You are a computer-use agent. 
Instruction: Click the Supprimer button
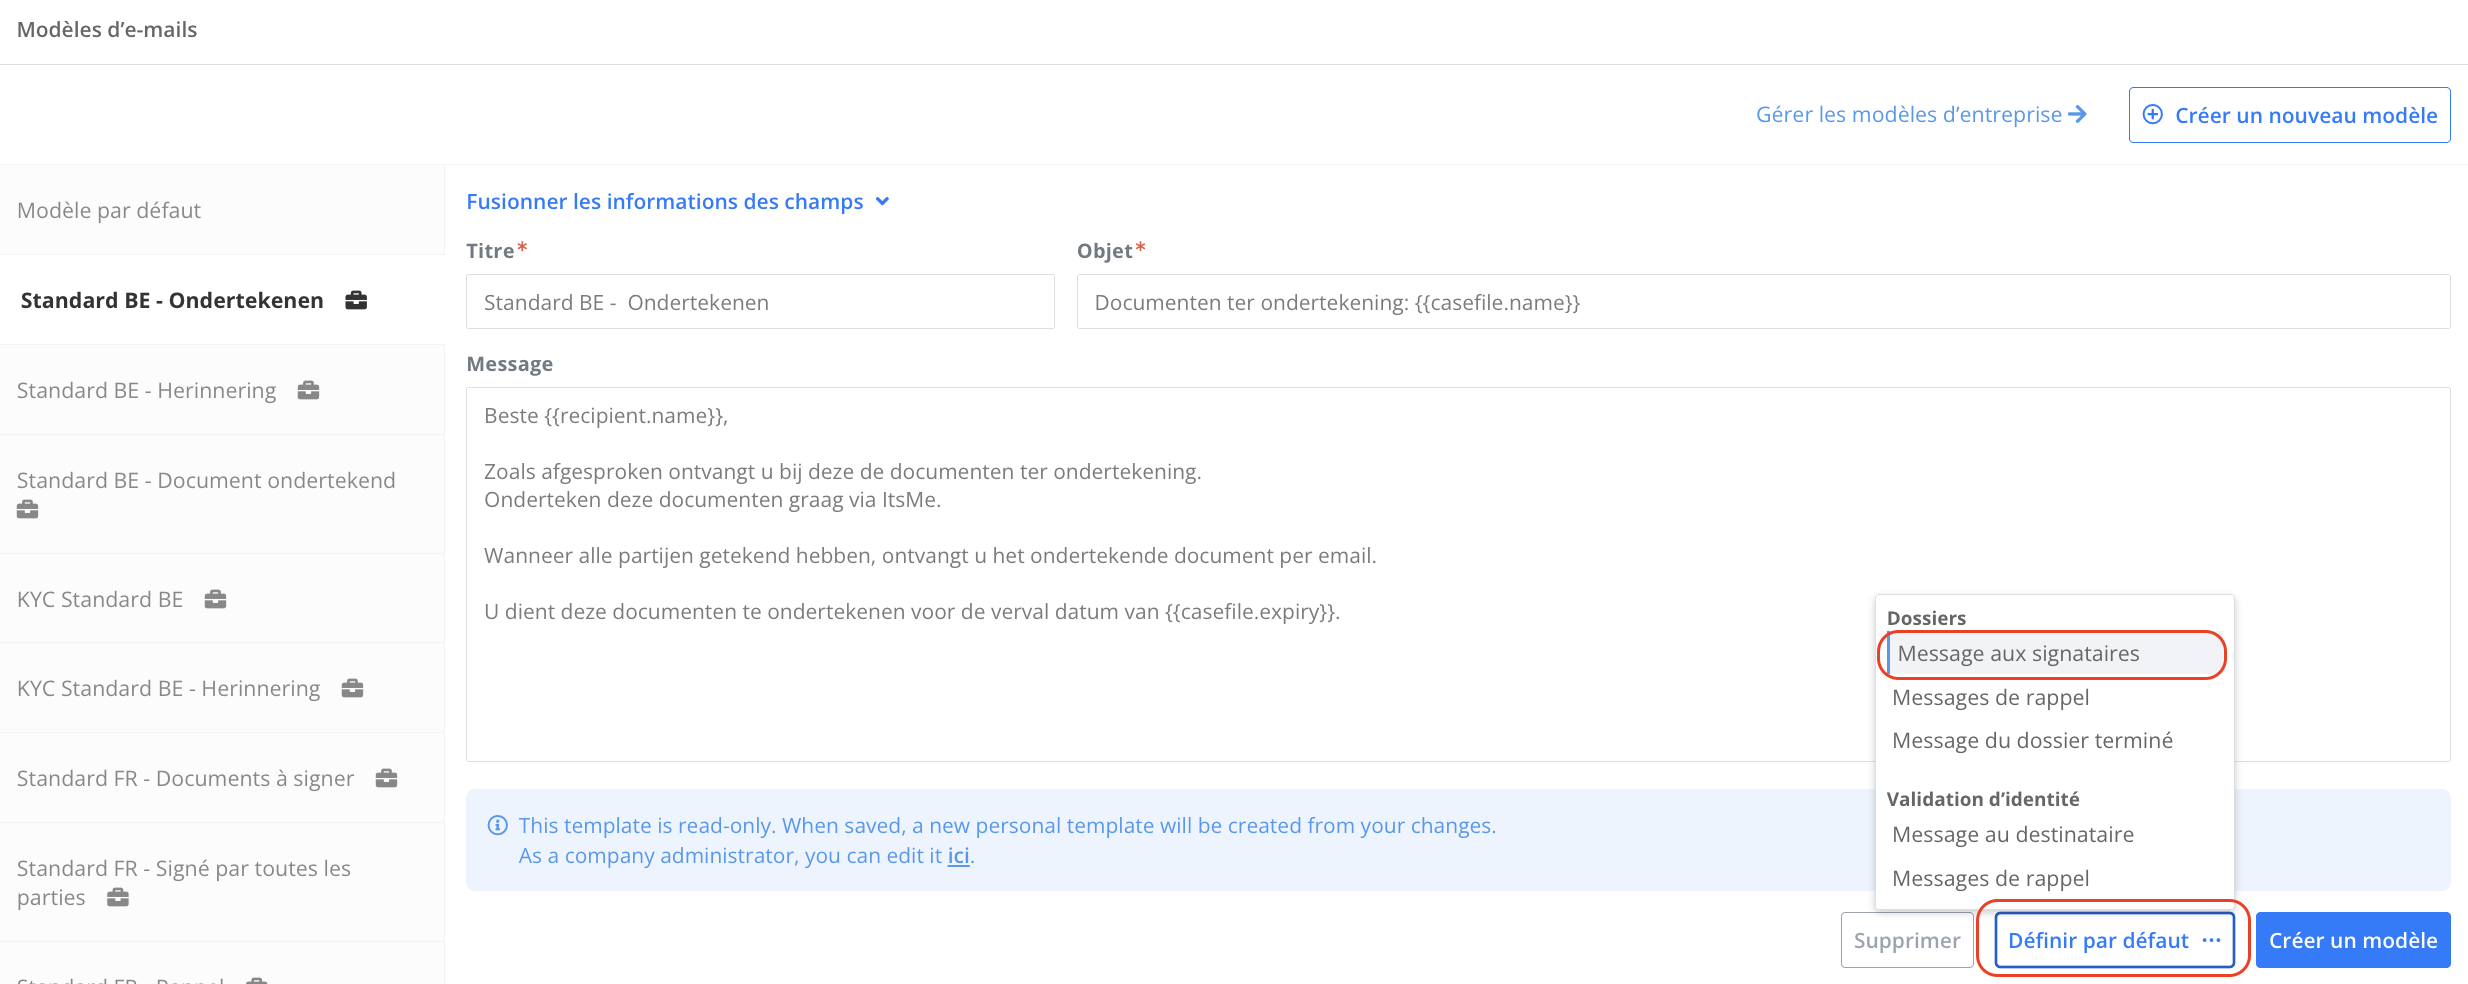point(1906,940)
